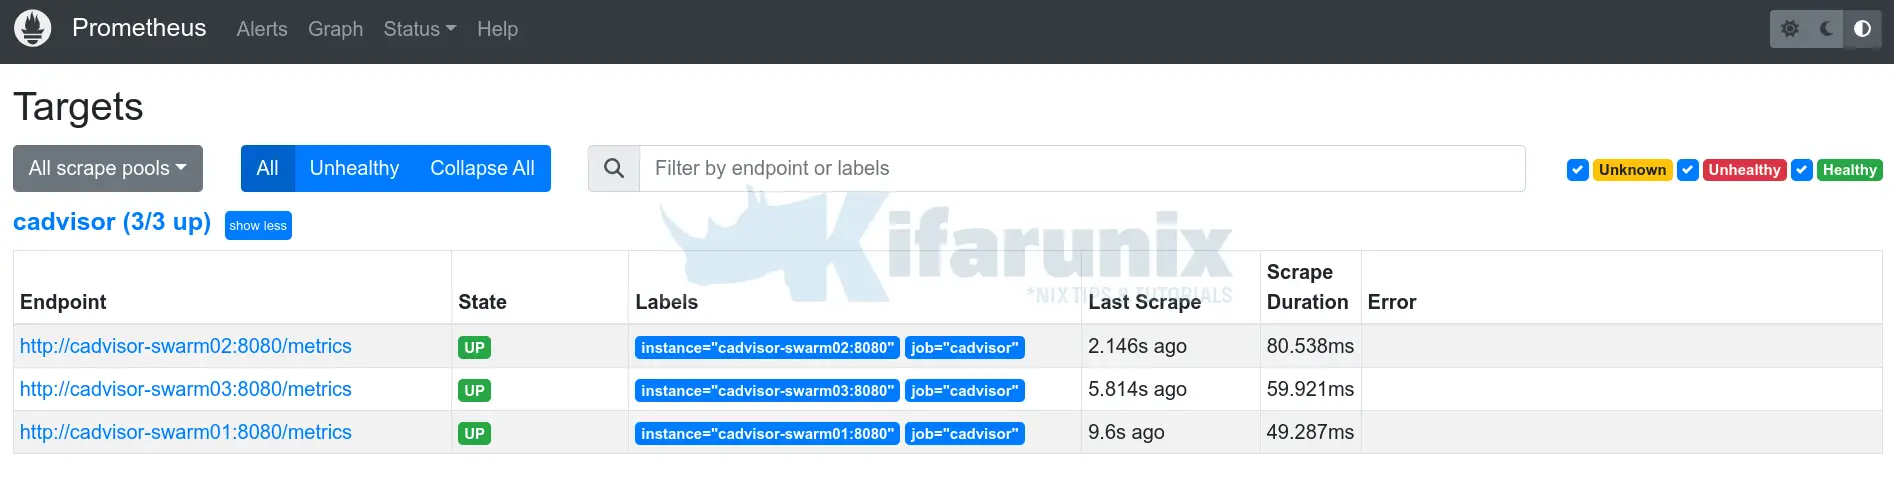Click the cadvisor (3/3 up) heading link
Image resolution: width=1894 pixels, height=487 pixels.
point(112,222)
